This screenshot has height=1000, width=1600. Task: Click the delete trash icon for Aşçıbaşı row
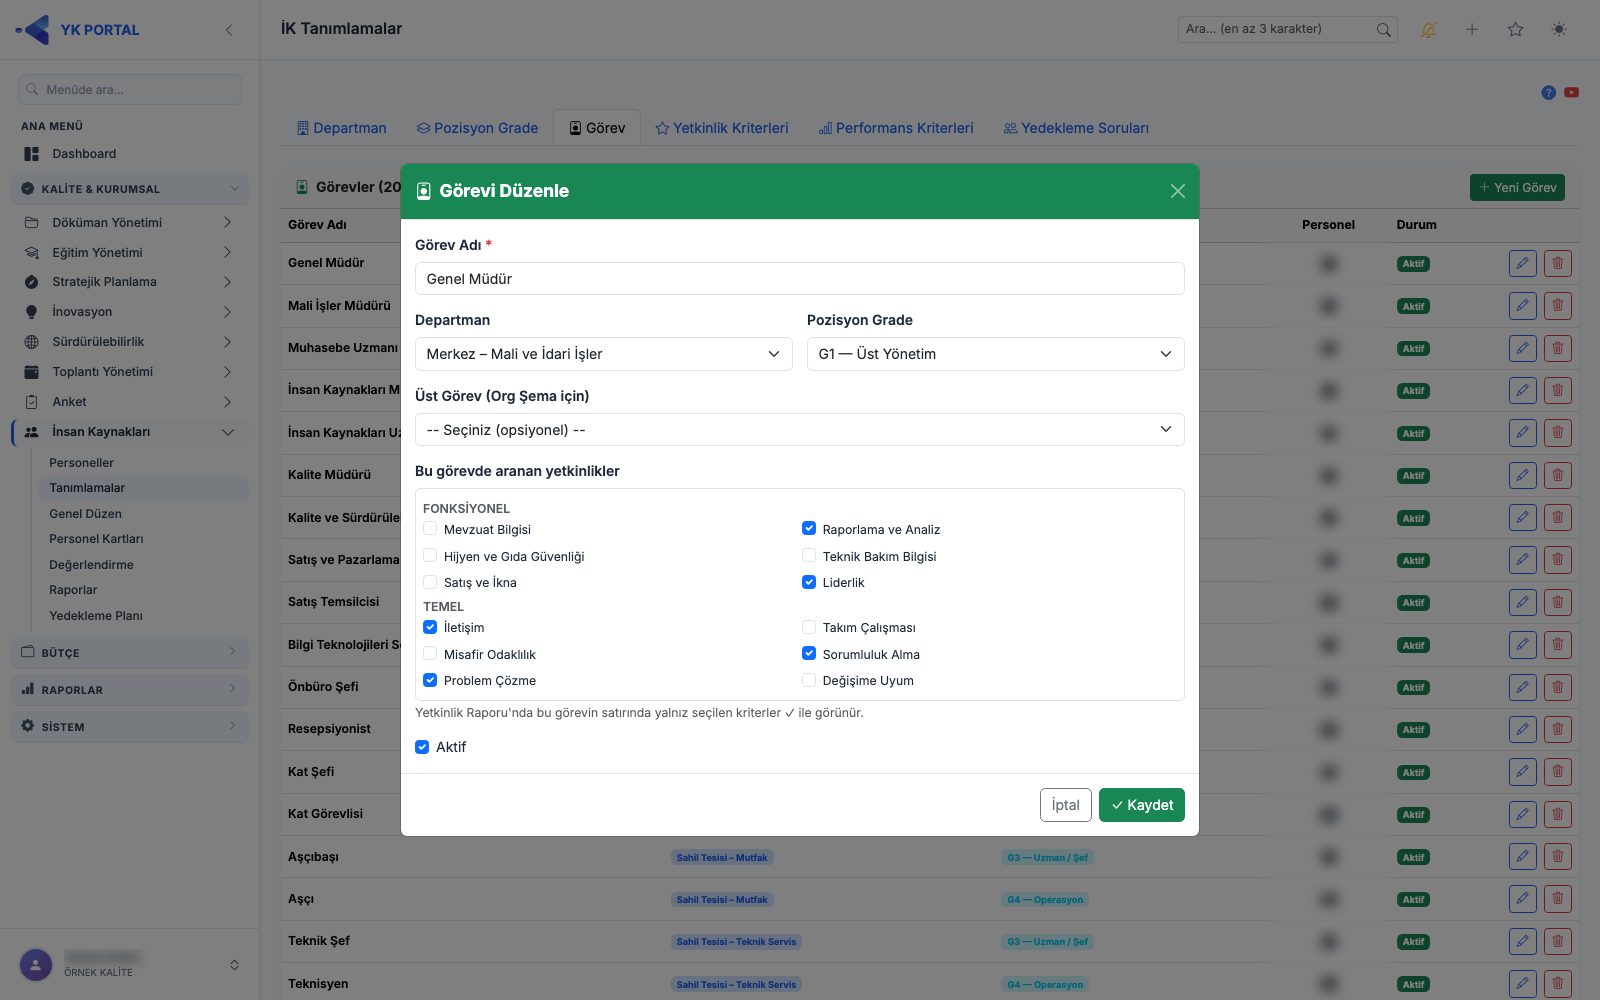pos(1557,857)
